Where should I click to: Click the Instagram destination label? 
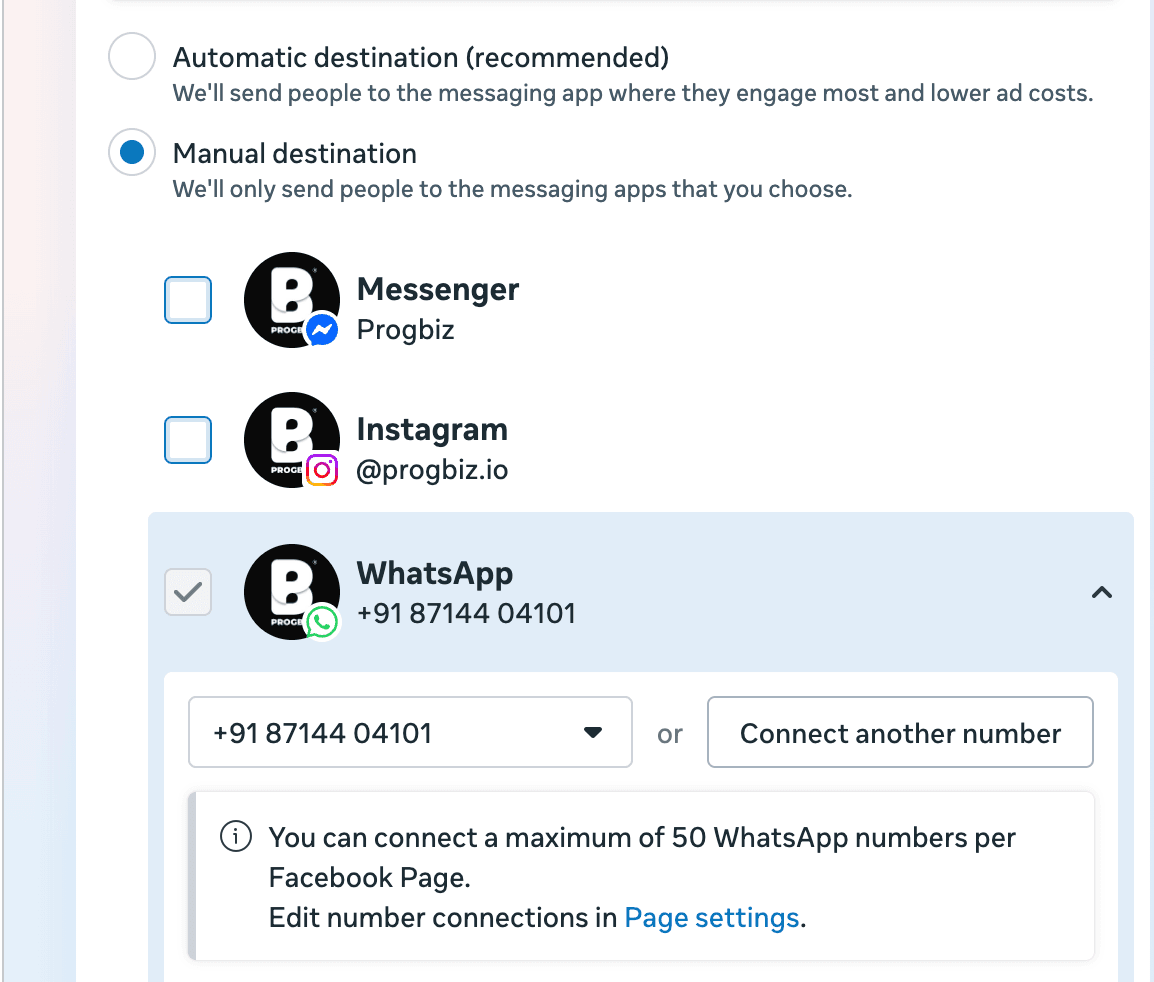coord(432,430)
